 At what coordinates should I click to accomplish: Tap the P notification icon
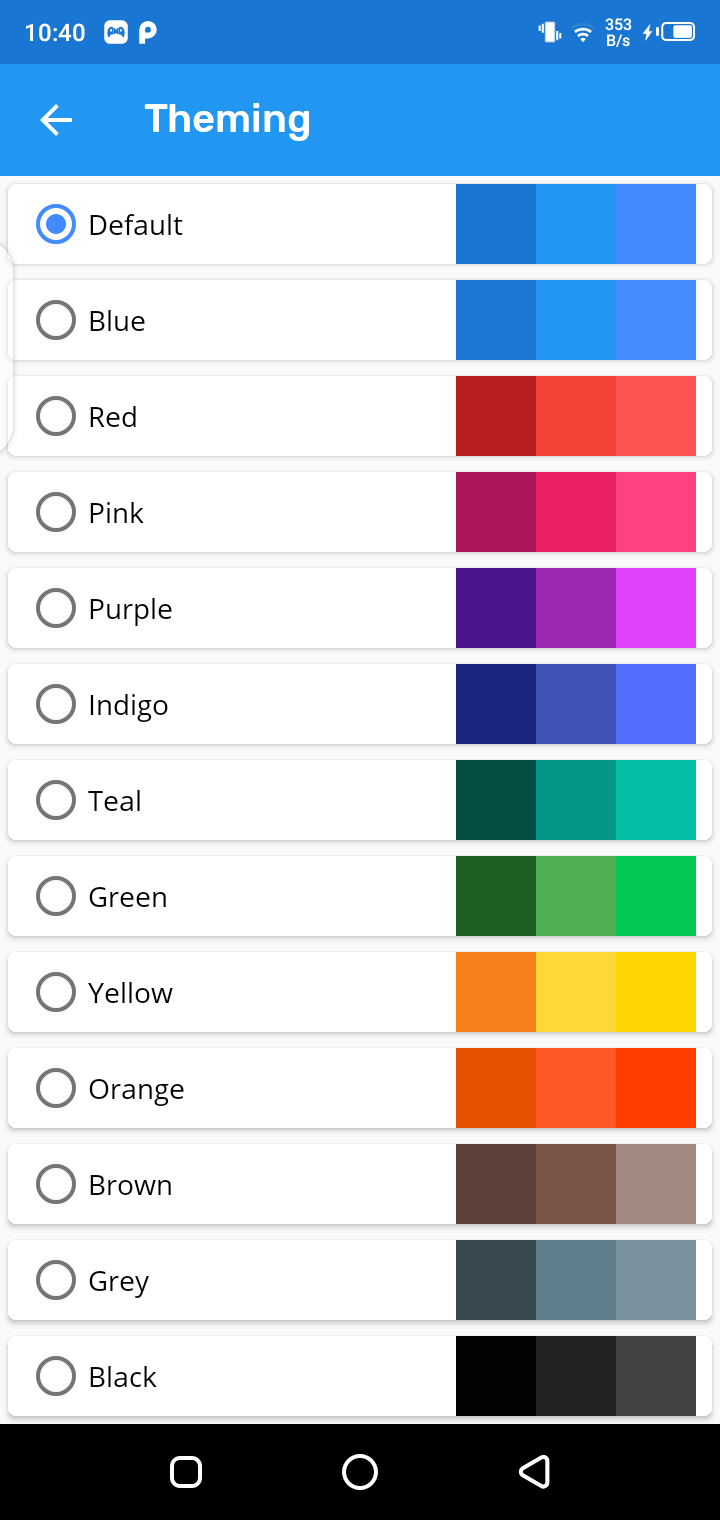pos(147,33)
